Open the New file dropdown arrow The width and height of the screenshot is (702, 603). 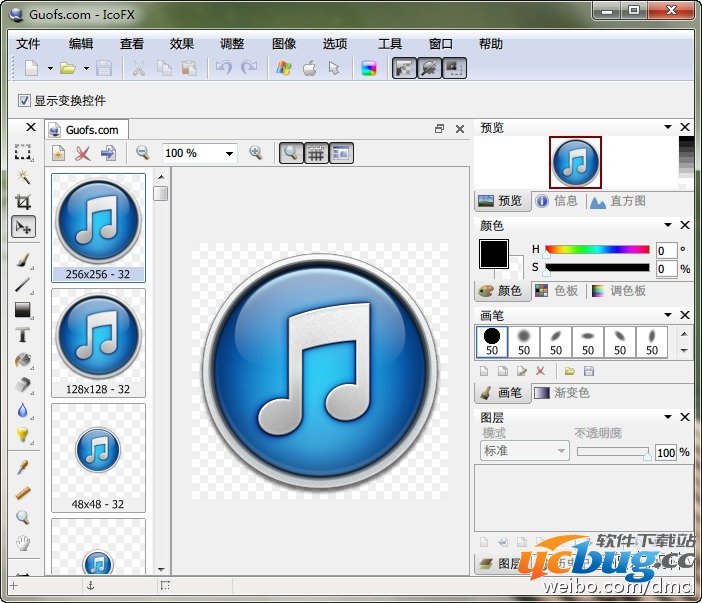tap(50, 68)
